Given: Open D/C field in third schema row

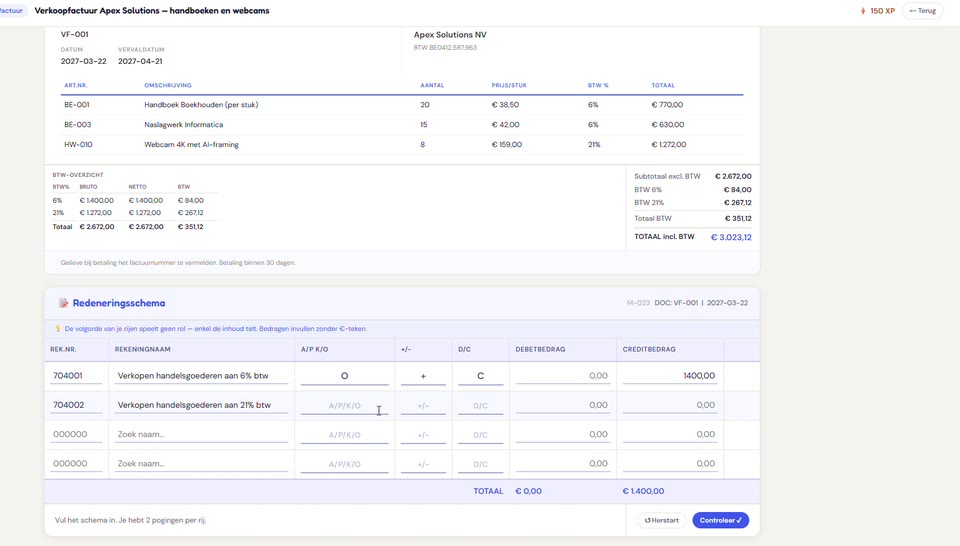Looking at the screenshot, I should (481, 435).
